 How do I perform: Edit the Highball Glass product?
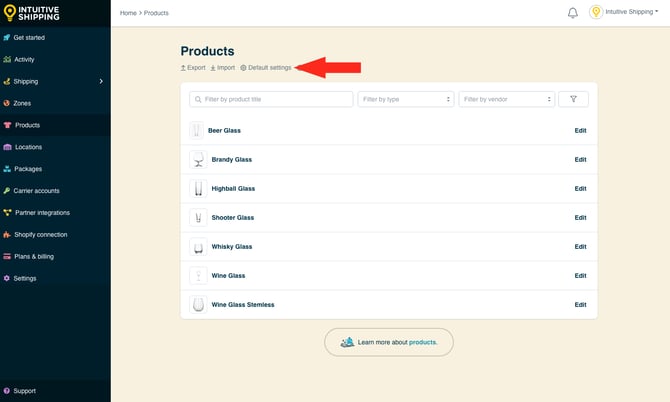(580, 188)
